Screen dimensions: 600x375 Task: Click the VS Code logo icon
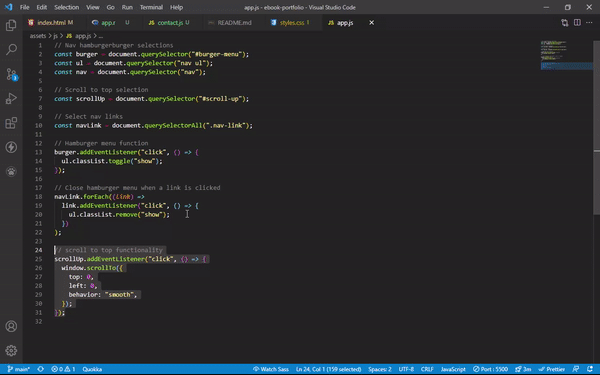tap(8, 7)
